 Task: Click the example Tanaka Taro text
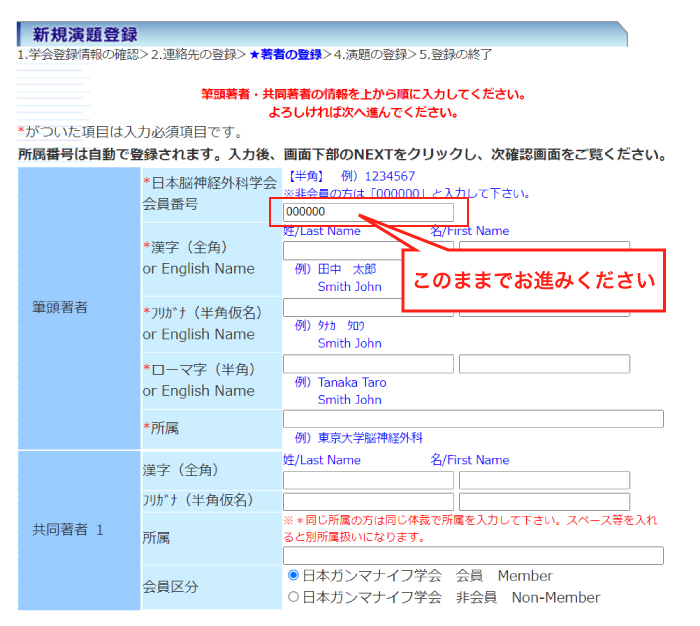click(352, 383)
